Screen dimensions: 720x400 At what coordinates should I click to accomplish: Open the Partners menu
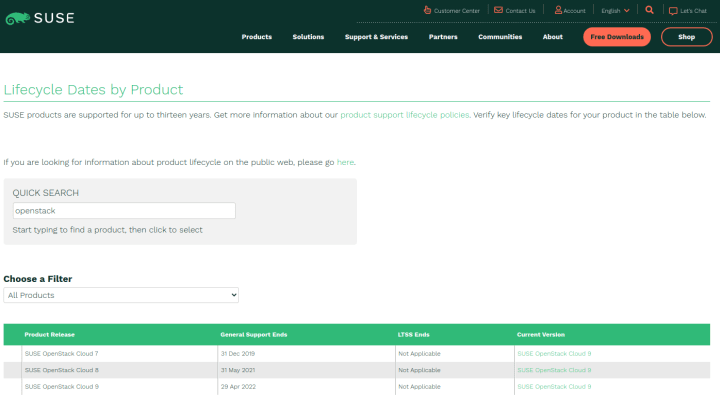443,37
